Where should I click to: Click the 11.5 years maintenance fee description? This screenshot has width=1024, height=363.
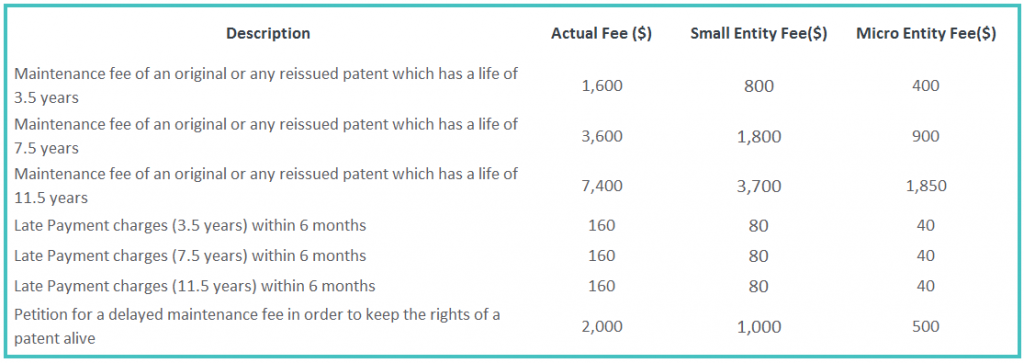(x=266, y=185)
